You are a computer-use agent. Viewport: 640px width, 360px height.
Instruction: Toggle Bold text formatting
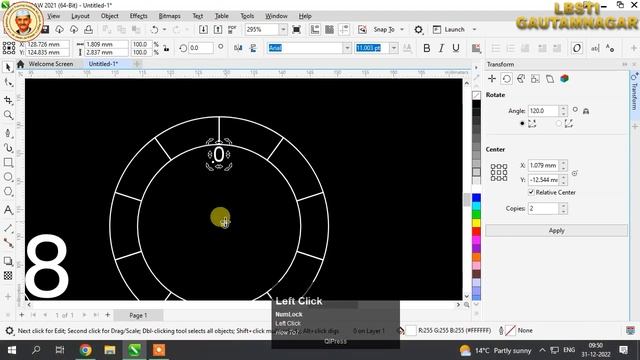[427, 48]
